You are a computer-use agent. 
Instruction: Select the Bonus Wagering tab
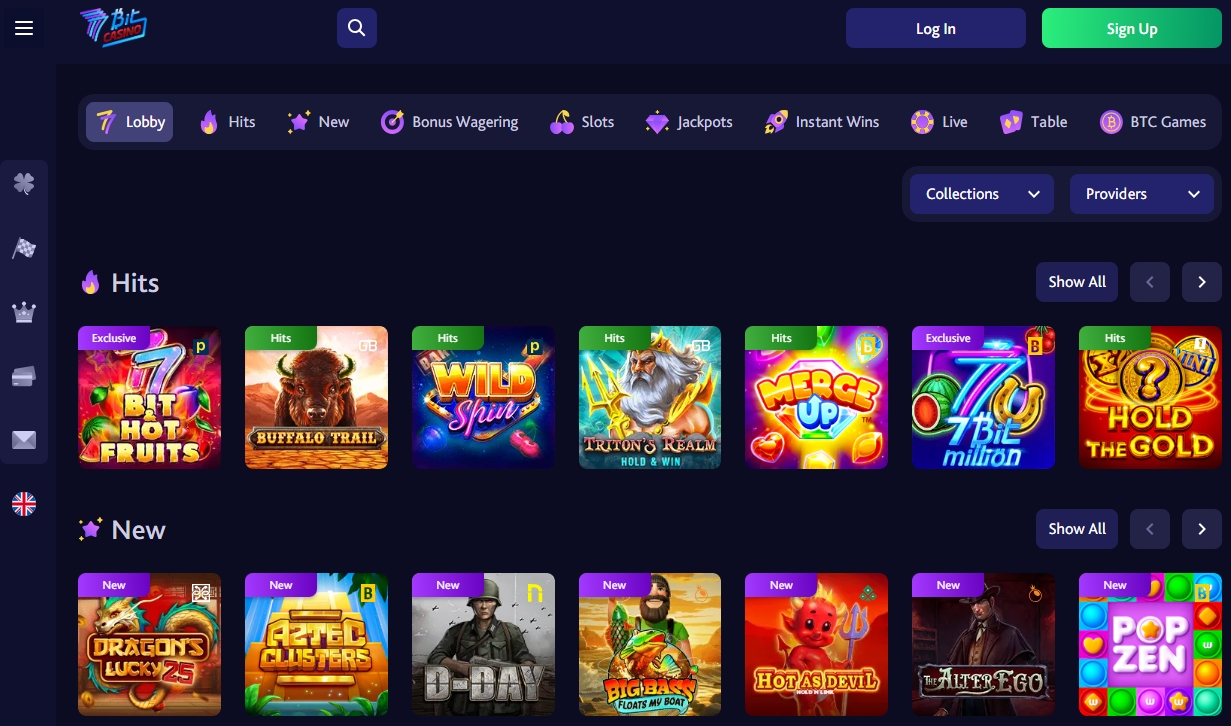[x=450, y=122]
